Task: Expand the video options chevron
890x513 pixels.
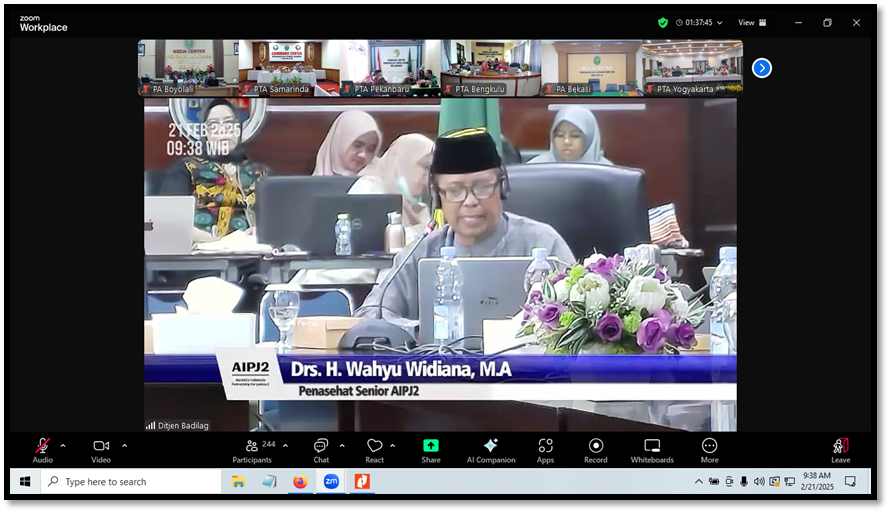Action: tap(124, 445)
